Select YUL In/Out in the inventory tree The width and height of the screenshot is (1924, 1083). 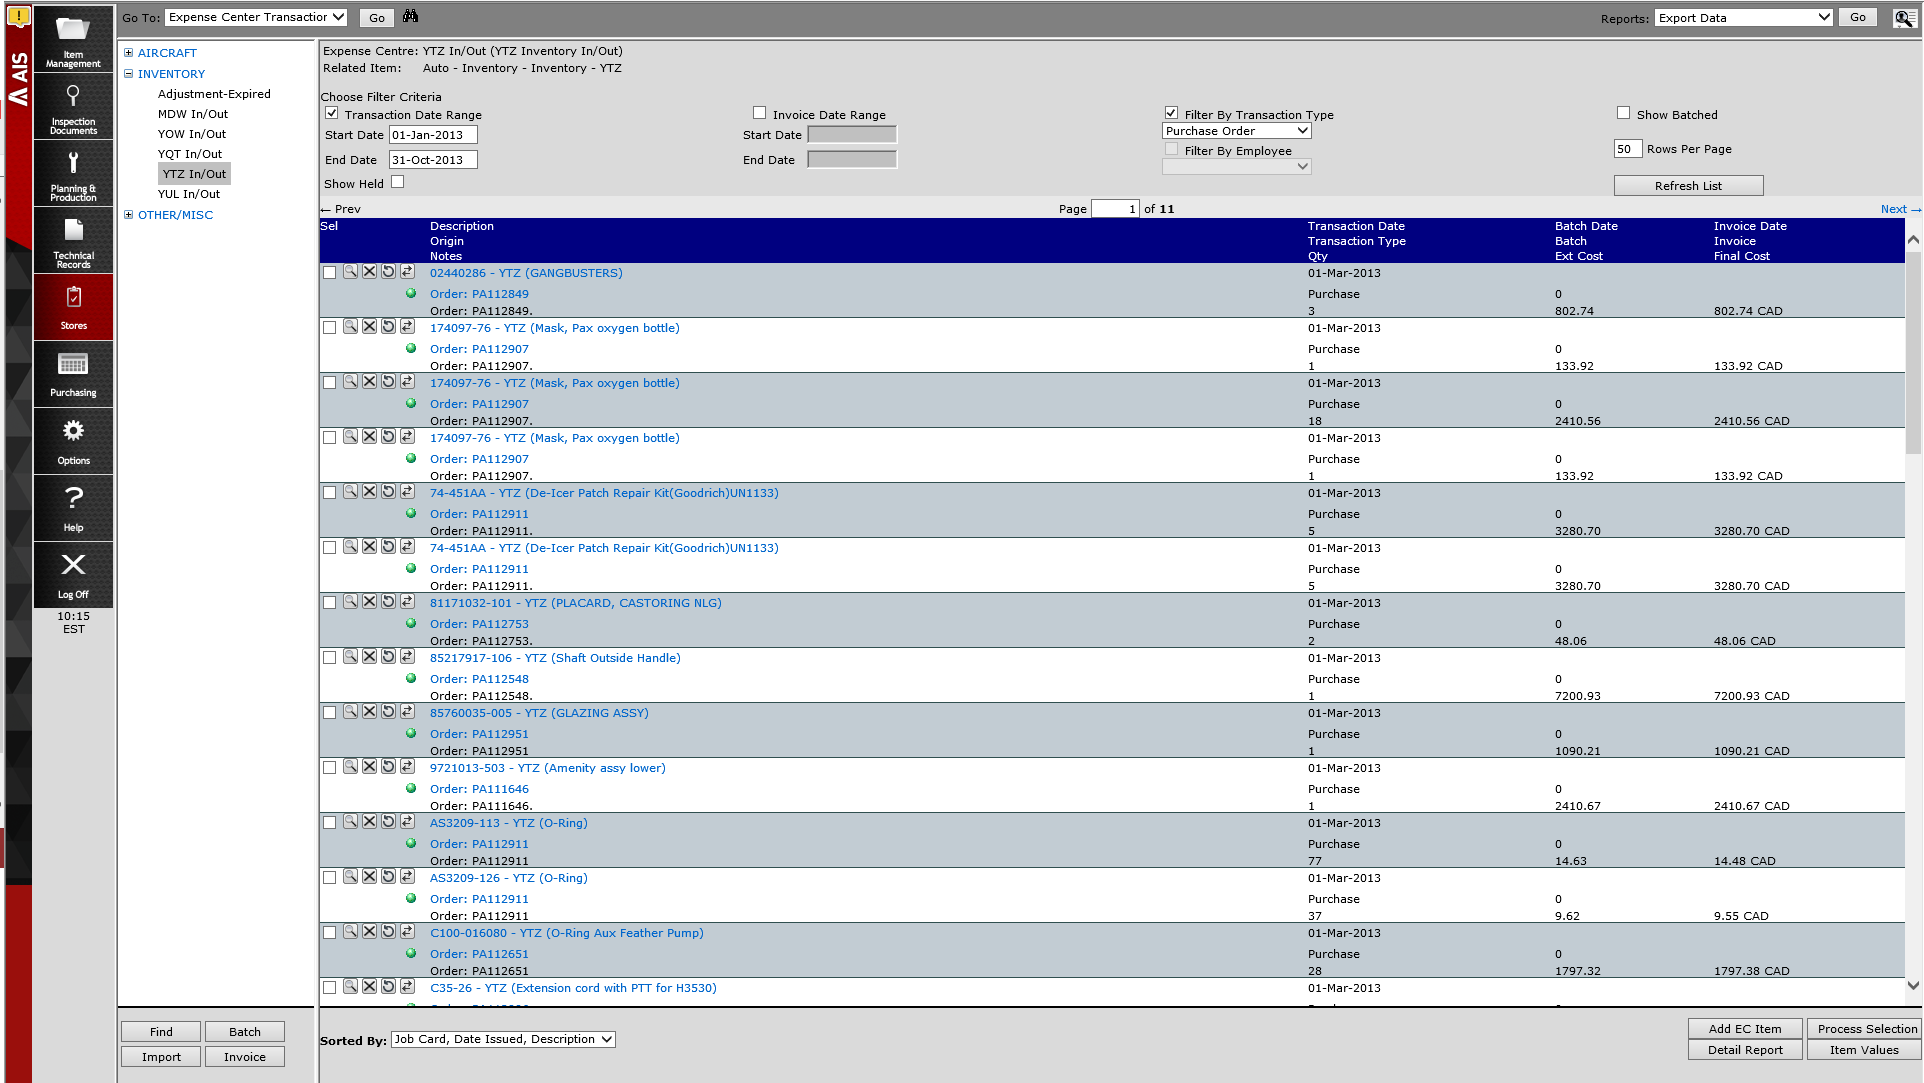189,194
